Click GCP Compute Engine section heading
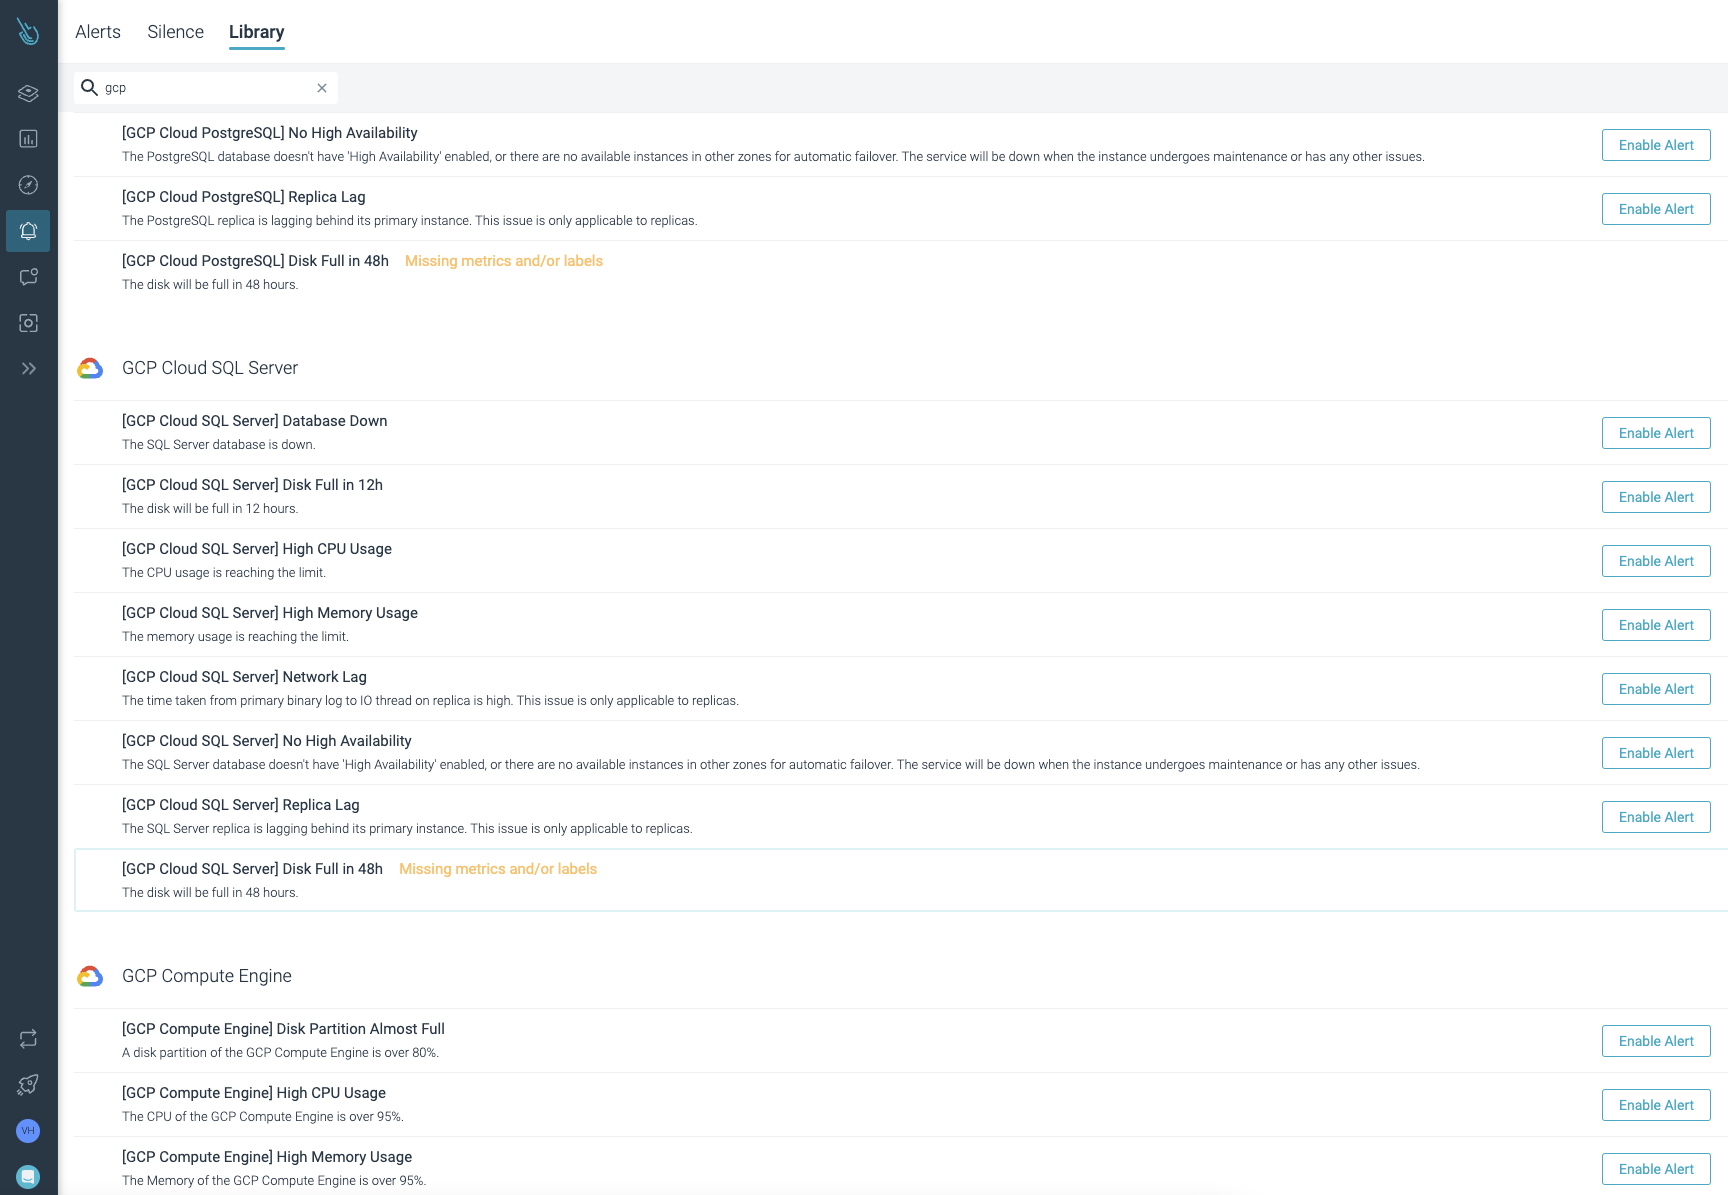This screenshot has width=1728, height=1195. pos(207,976)
